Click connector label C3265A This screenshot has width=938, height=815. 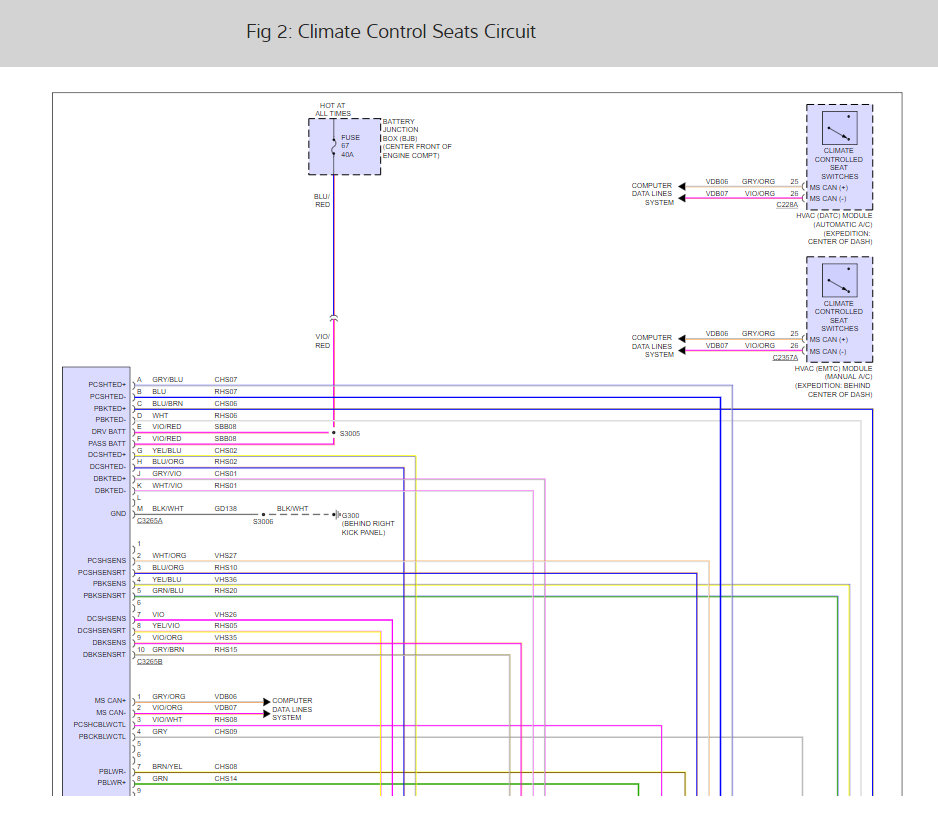(150, 521)
